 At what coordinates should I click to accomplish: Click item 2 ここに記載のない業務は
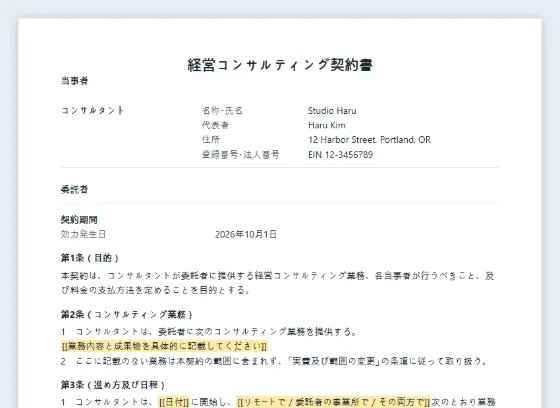tap(274, 361)
